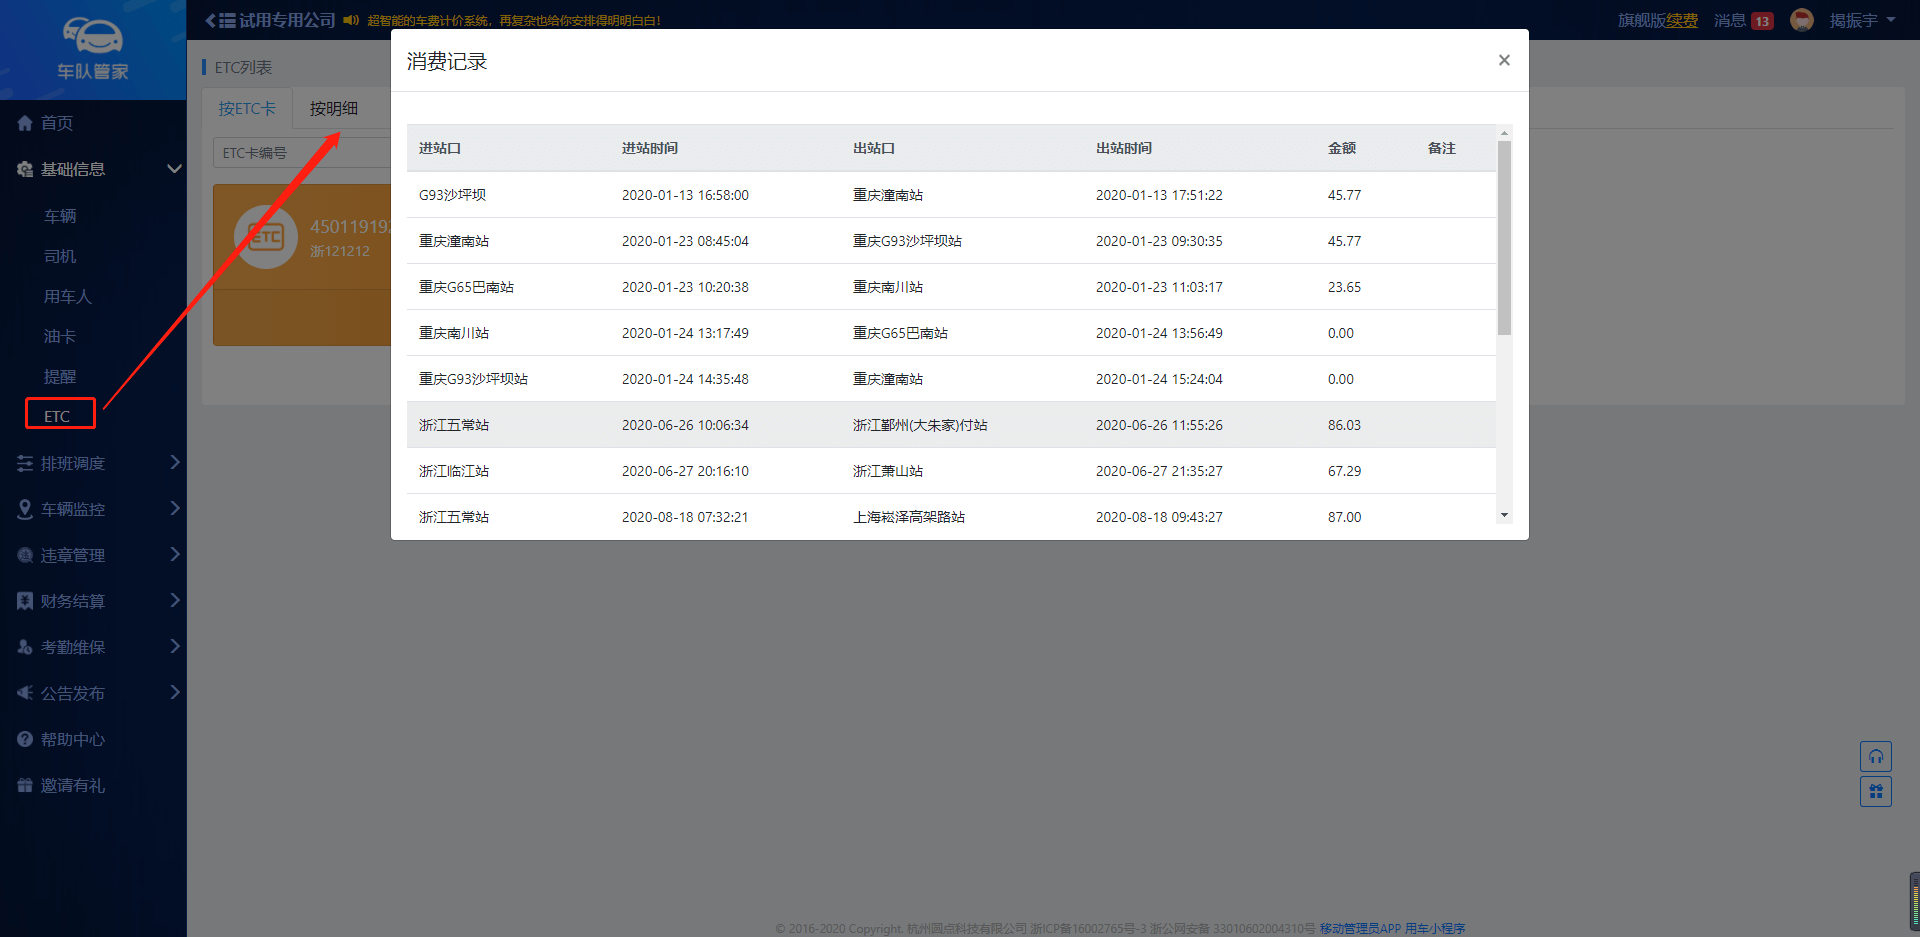Open 消息 notifications with 13 badge
Image resolution: width=1920 pixels, height=937 pixels.
pyautogui.click(x=1742, y=20)
